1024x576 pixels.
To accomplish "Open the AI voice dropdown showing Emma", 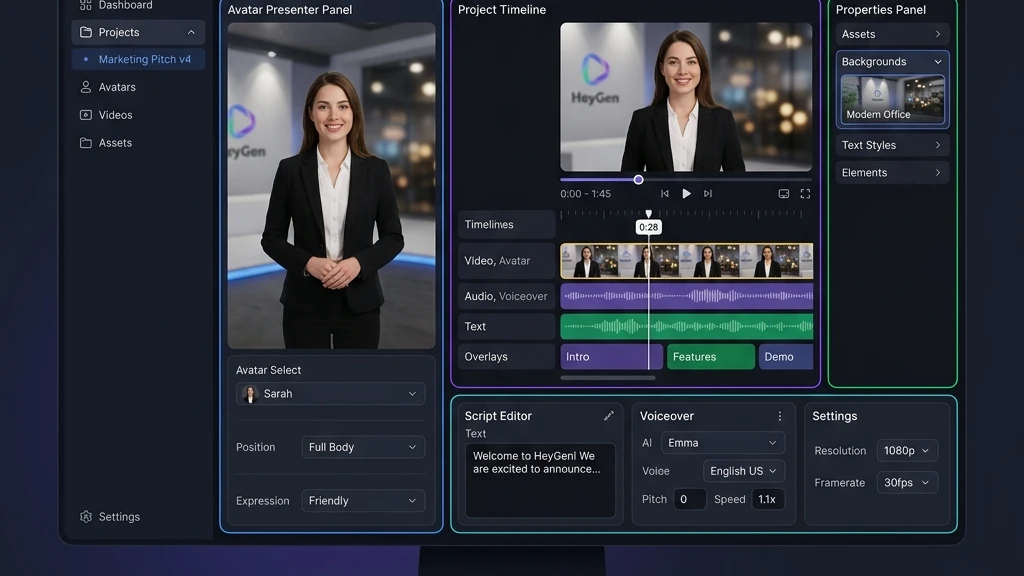I will click(x=723, y=443).
